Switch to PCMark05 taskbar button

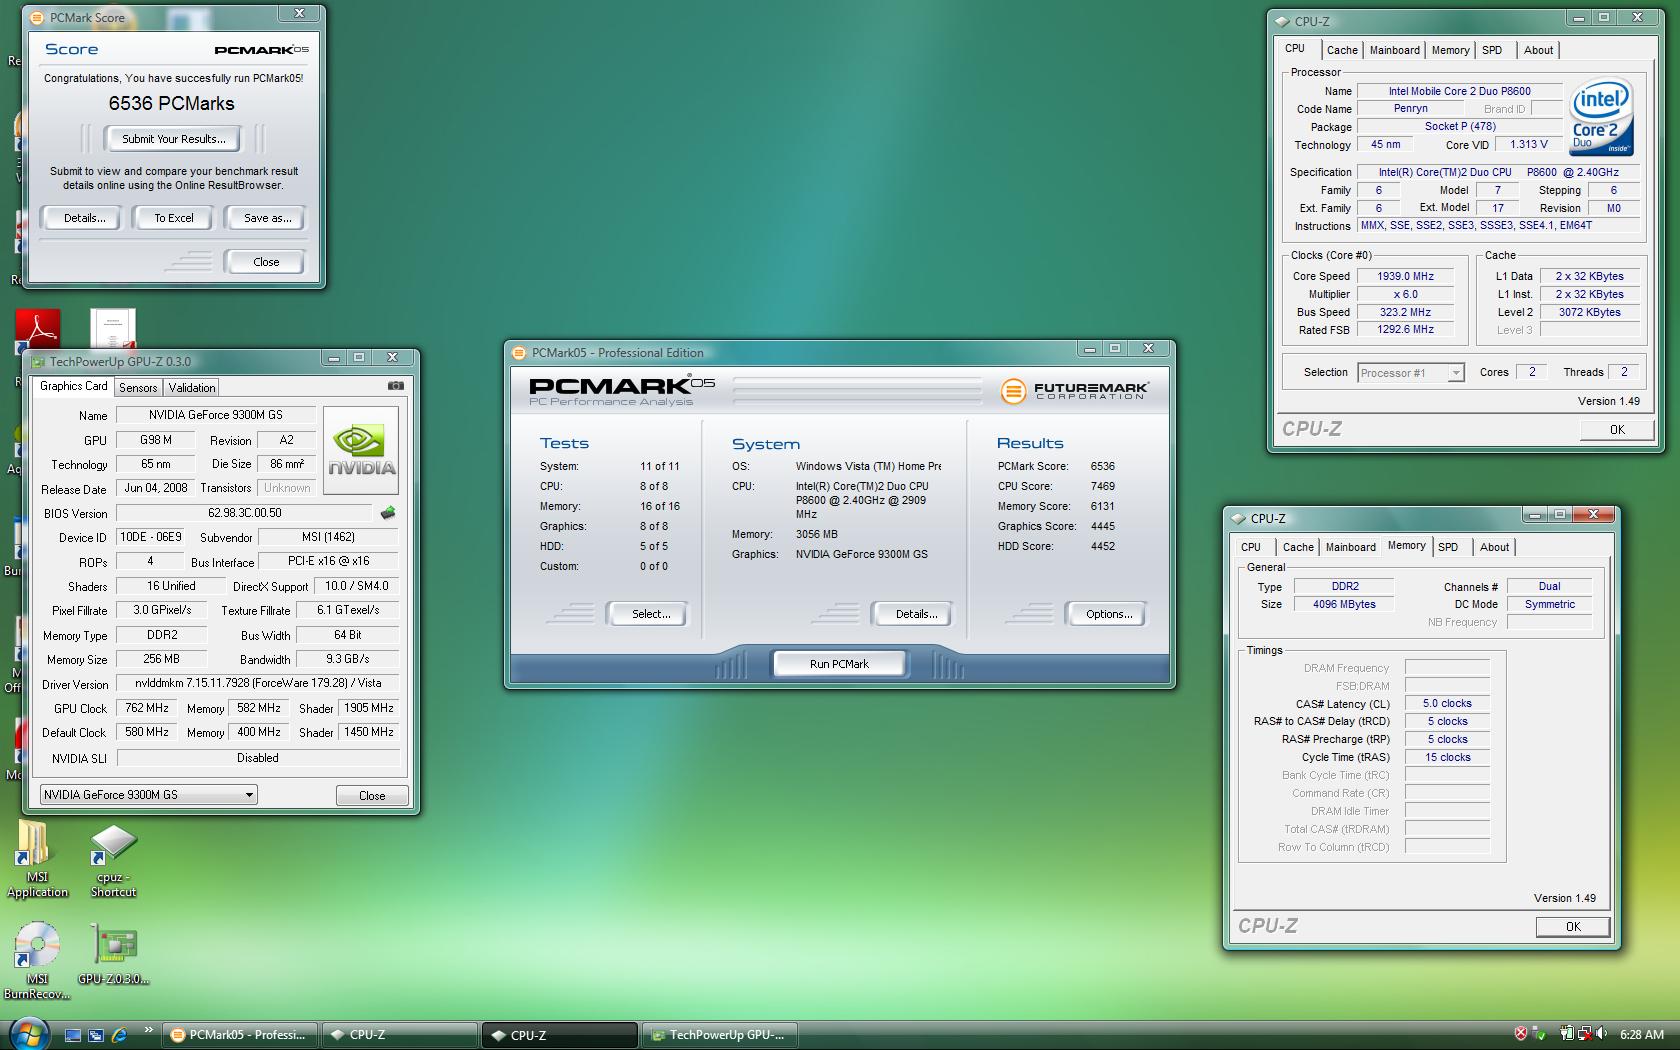point(241,1035)
